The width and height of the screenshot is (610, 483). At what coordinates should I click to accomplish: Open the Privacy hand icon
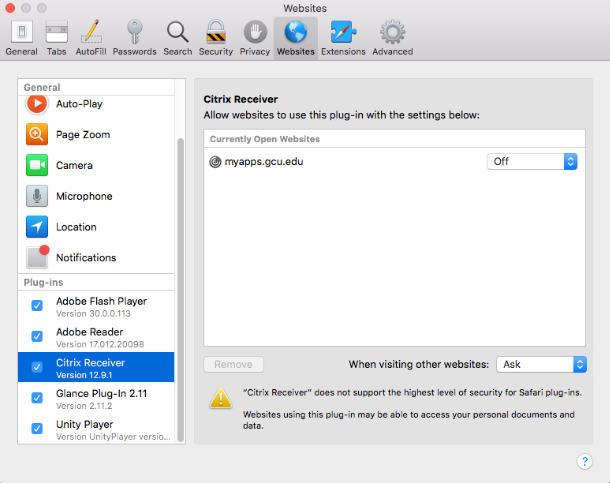[x=255, y=32]
